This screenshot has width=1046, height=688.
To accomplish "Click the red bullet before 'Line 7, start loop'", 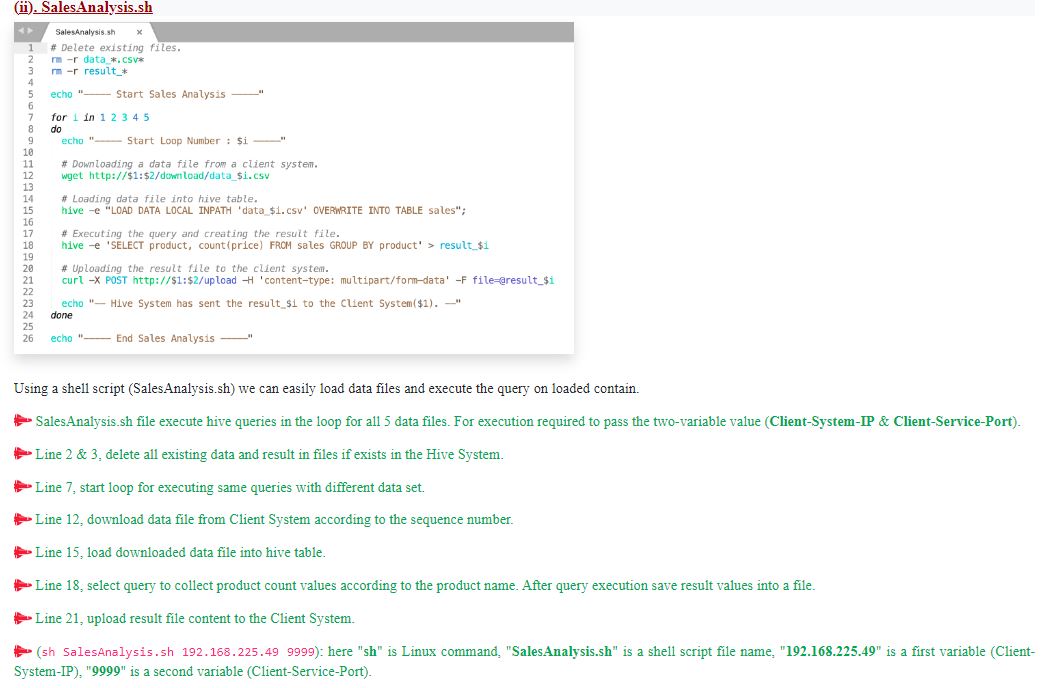I will pyautogui.click(x=23, y=487).
